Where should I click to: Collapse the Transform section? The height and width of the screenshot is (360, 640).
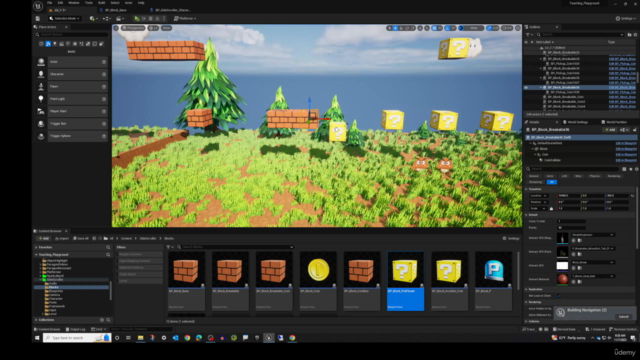point(526,189)
